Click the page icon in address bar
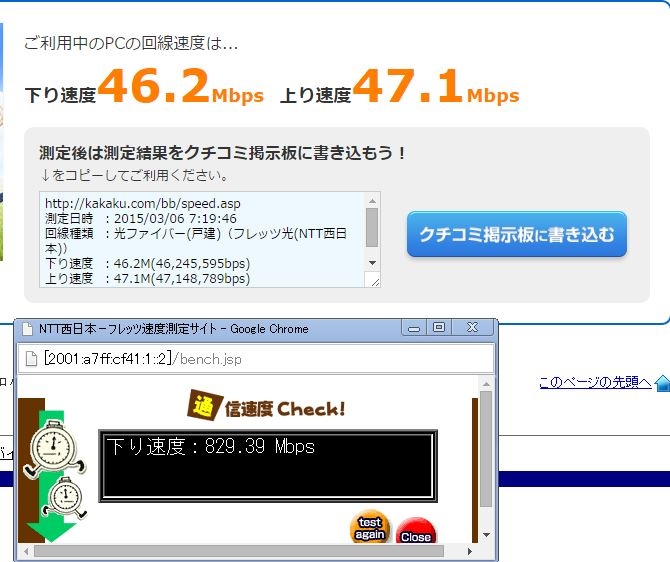The image size is (670, 562). (31, 359)
